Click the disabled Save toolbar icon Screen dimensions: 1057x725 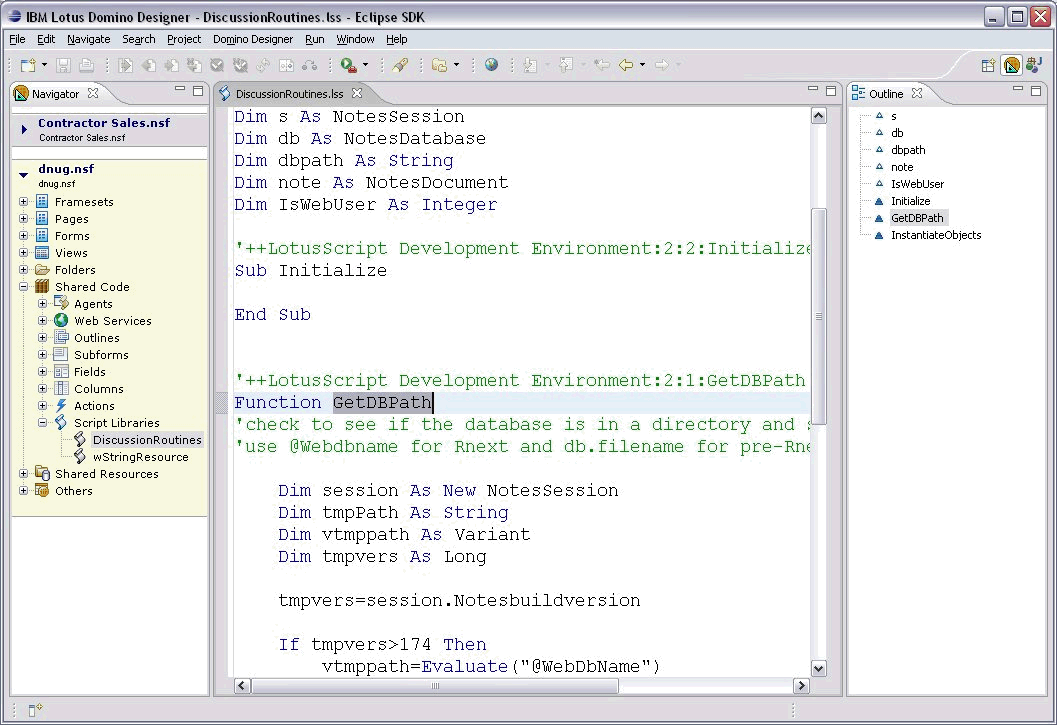point(63,65)
